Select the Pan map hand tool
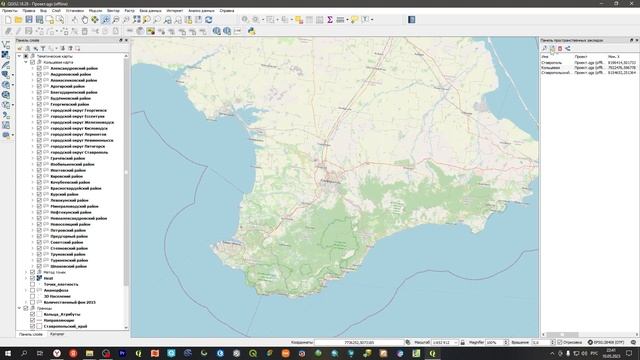The image size is (640, 360). point(84,20)
